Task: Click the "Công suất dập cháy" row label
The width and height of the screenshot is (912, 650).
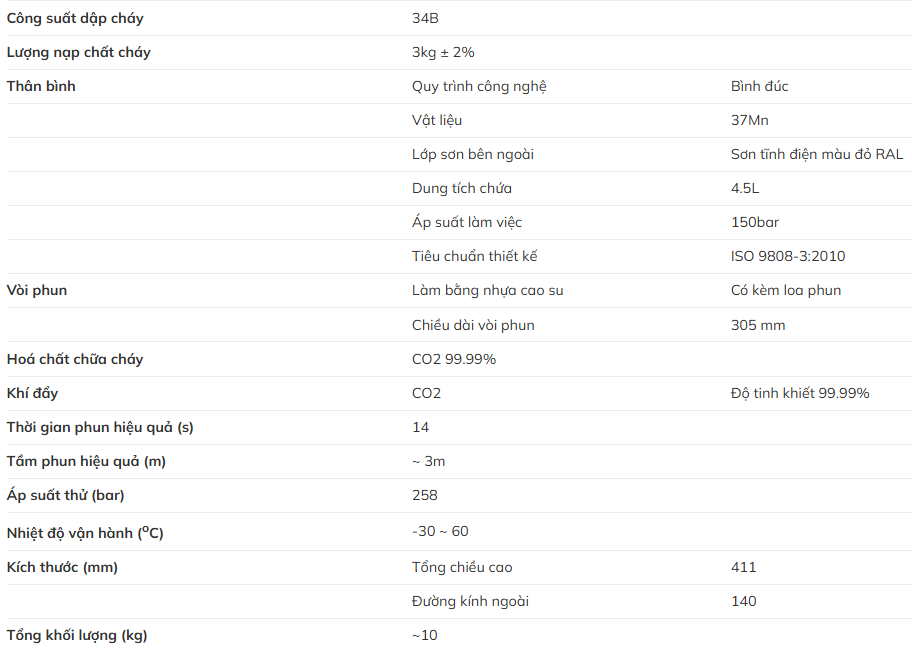Action: 77,18
